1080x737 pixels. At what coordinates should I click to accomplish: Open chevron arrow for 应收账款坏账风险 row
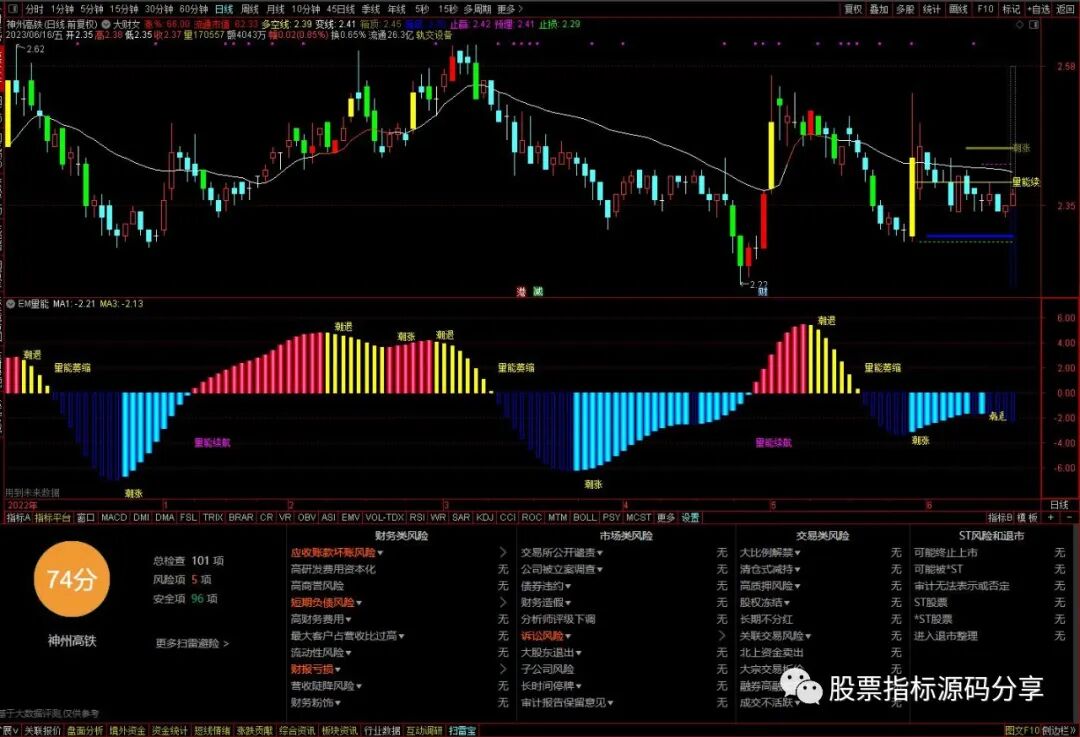coord(503,552)
